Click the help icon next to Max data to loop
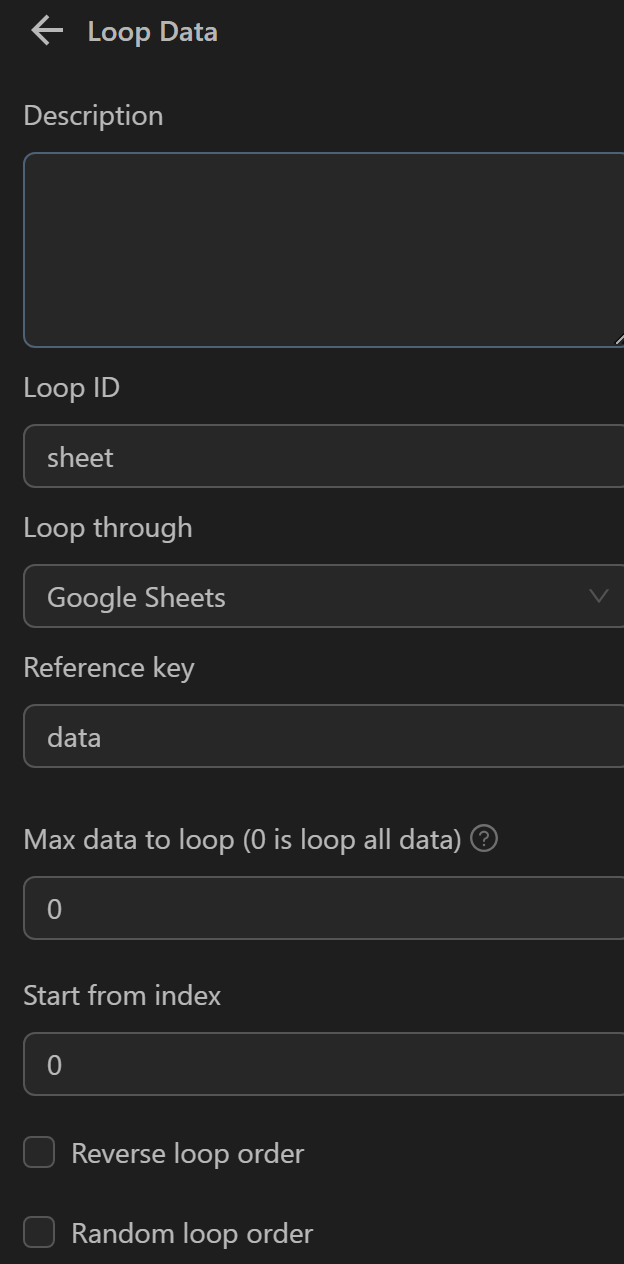Screen dimensions: 624x1264 click(x=484, y=839)
